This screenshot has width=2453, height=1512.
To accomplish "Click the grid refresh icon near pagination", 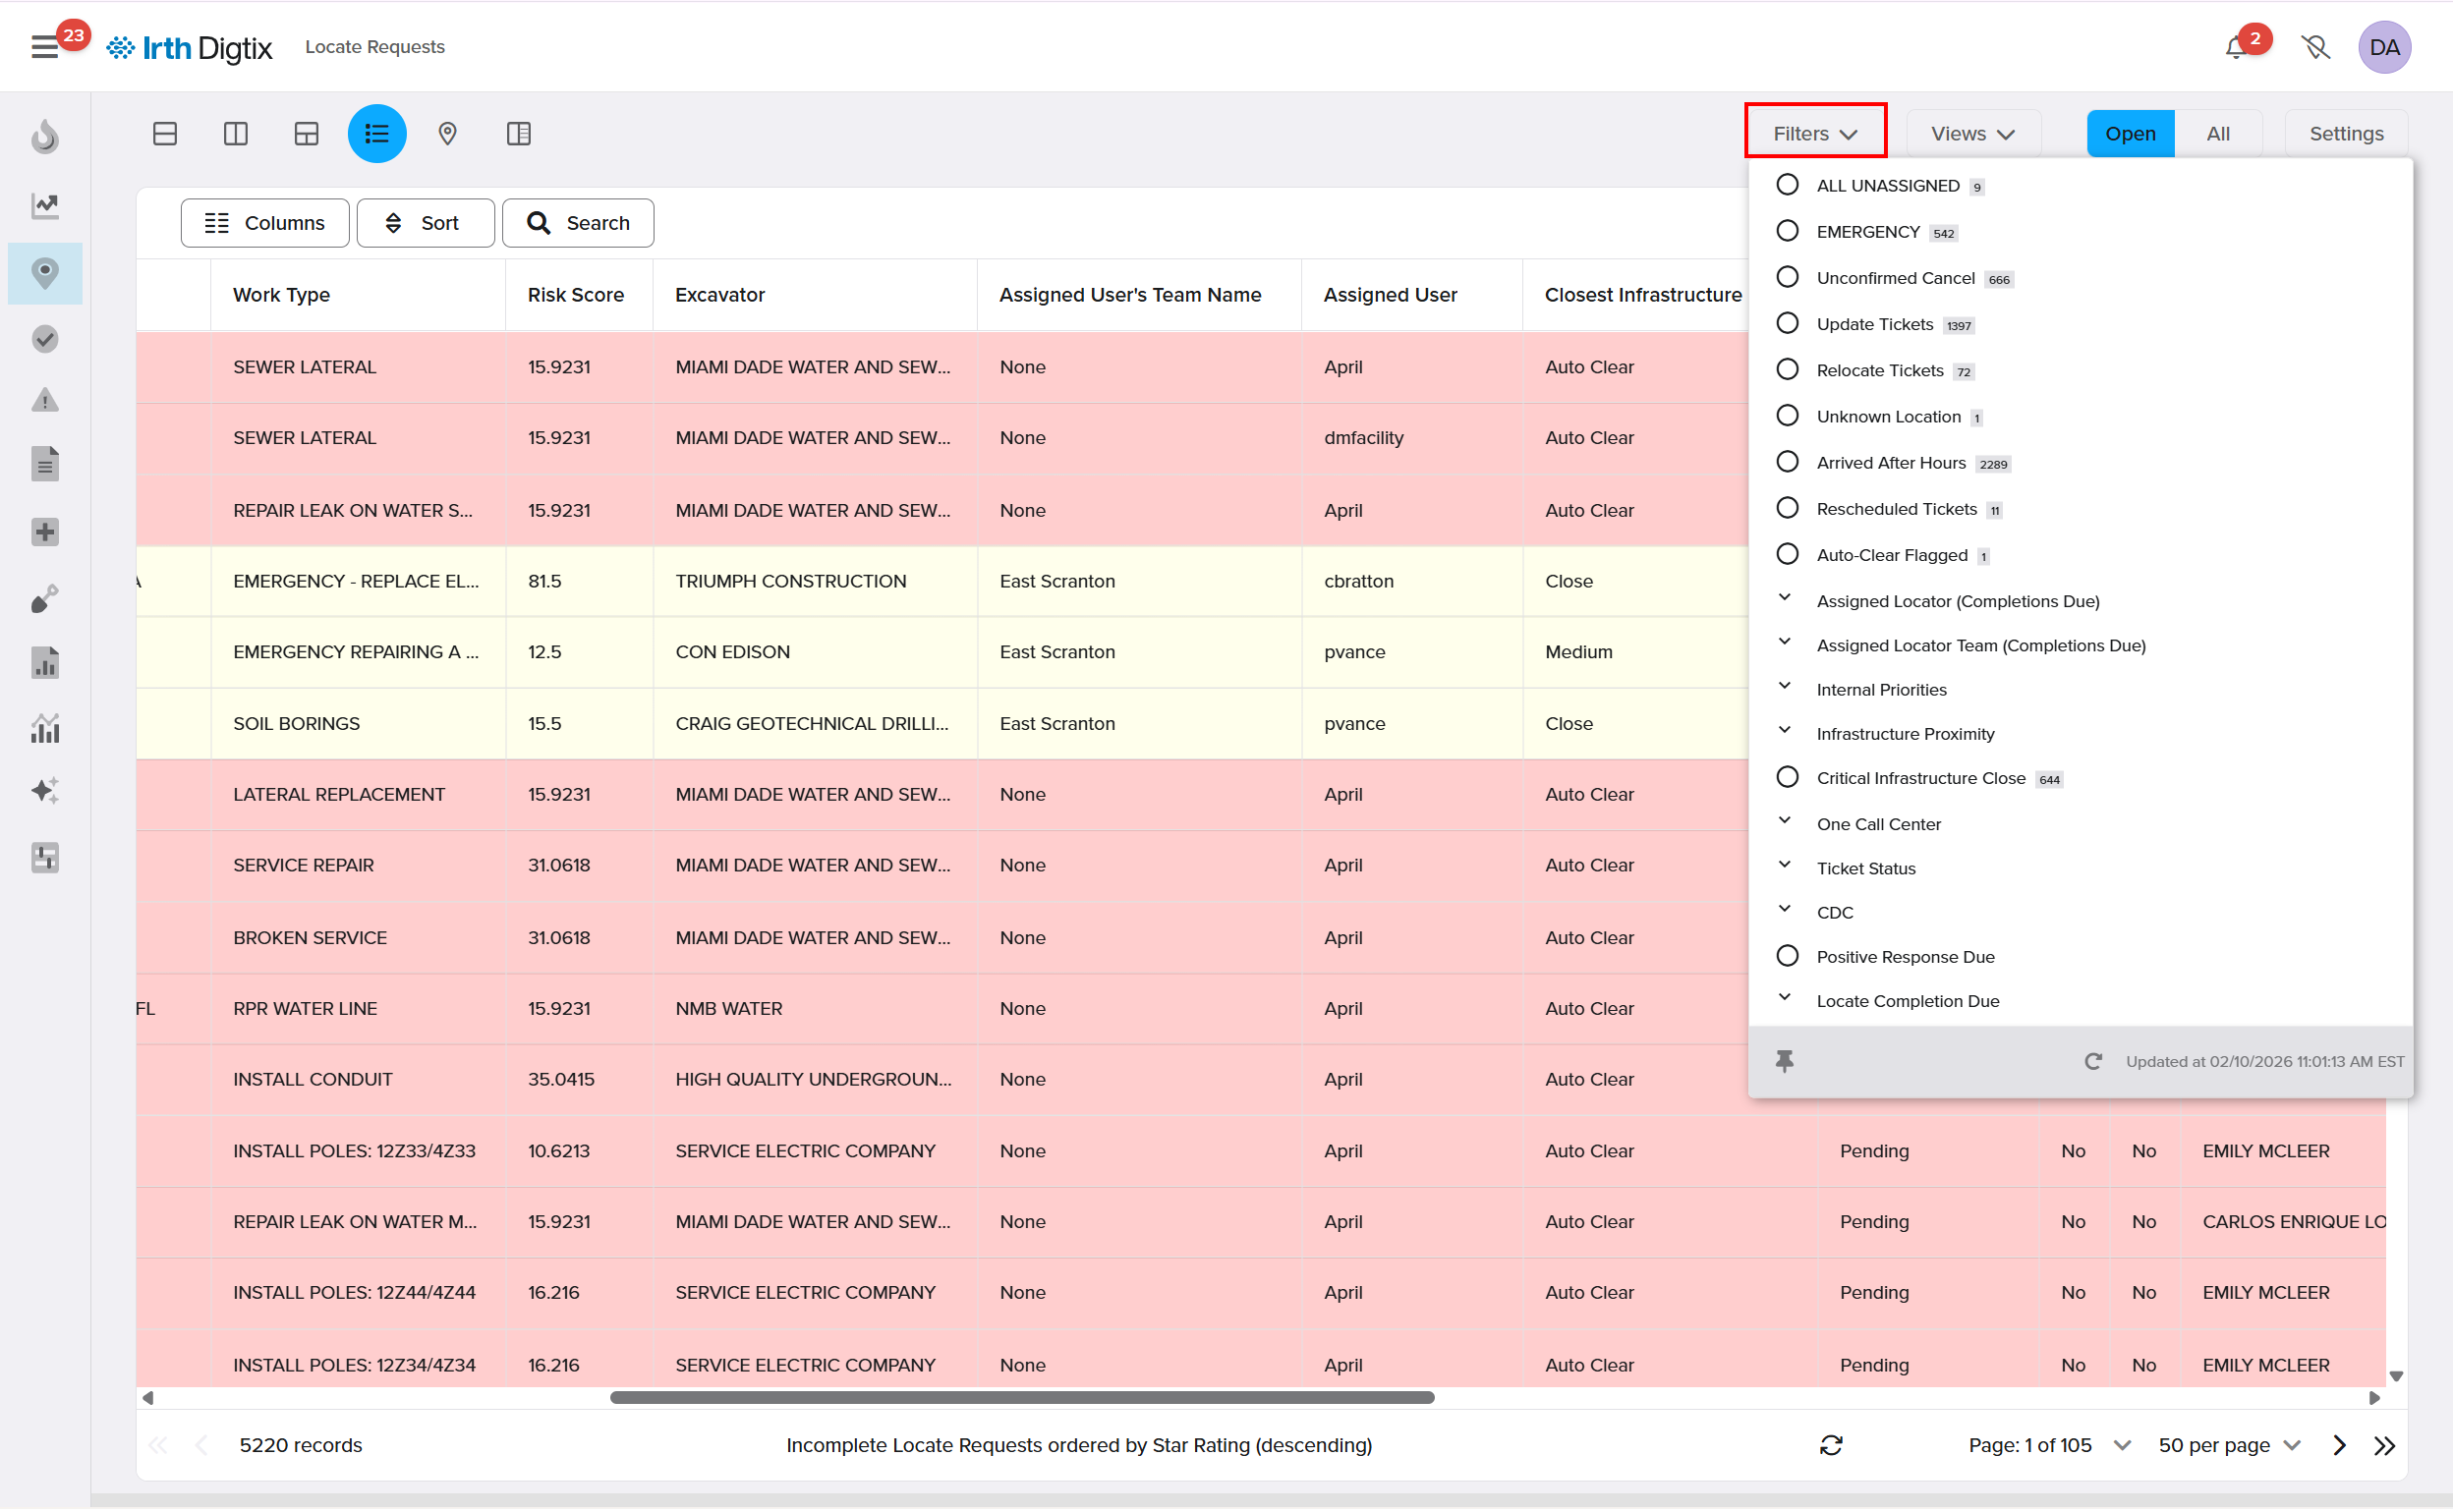I will tap(1830, 1444).
